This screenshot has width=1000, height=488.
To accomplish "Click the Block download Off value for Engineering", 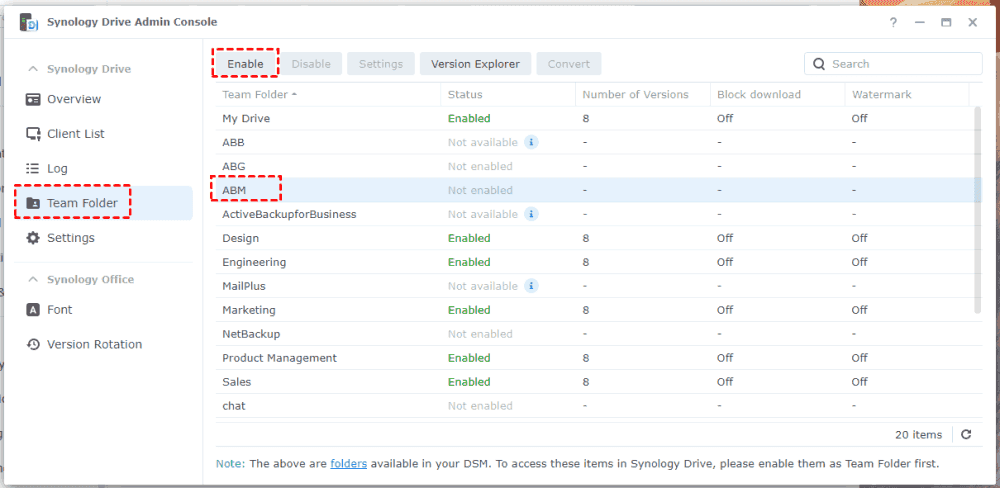I will [x=725, y=262].
